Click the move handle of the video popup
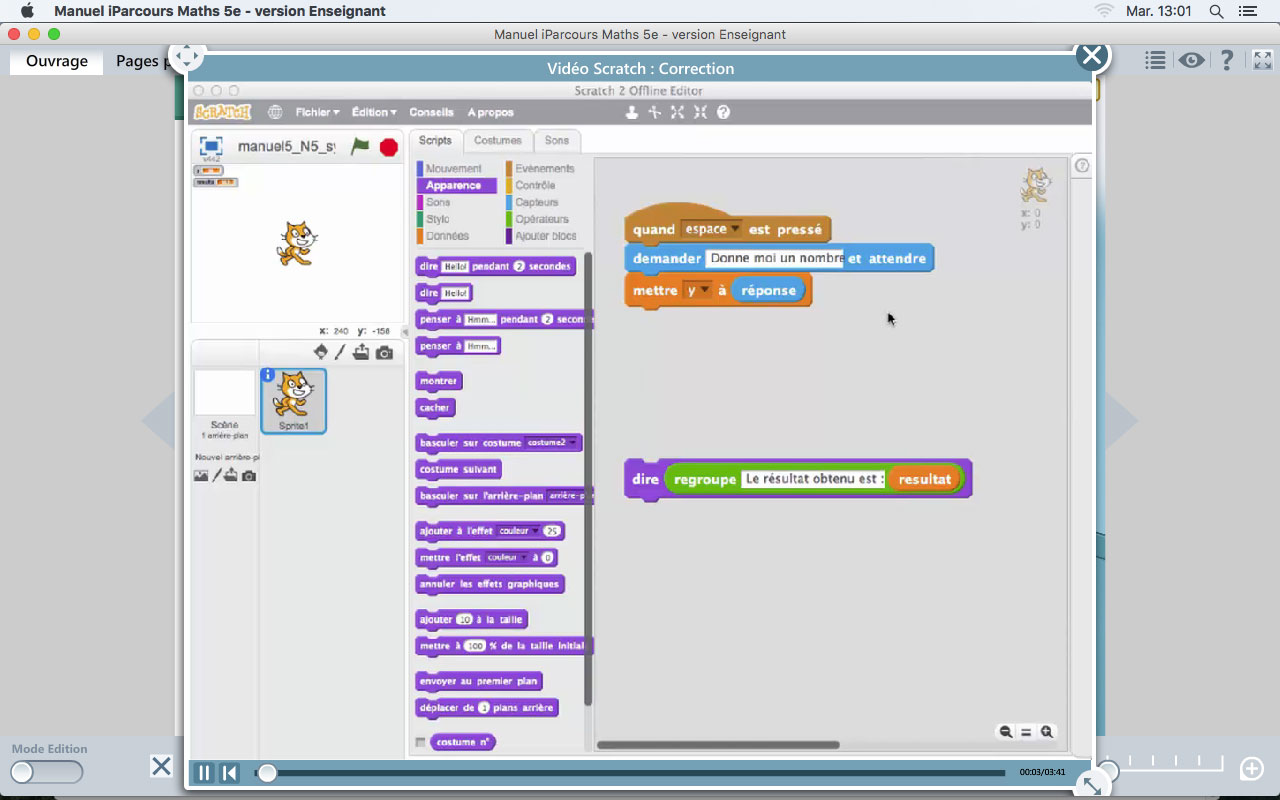1280x800 pixels. 187,56
